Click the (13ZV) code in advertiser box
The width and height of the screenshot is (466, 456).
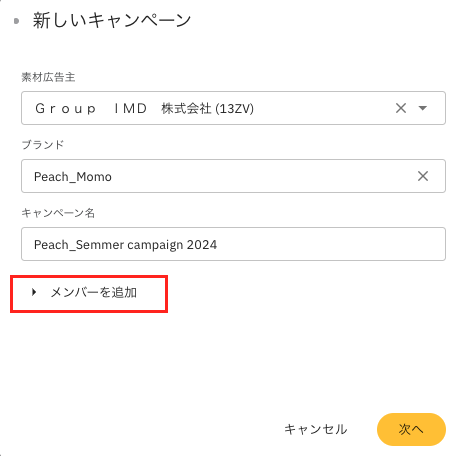tap(234, 109)
